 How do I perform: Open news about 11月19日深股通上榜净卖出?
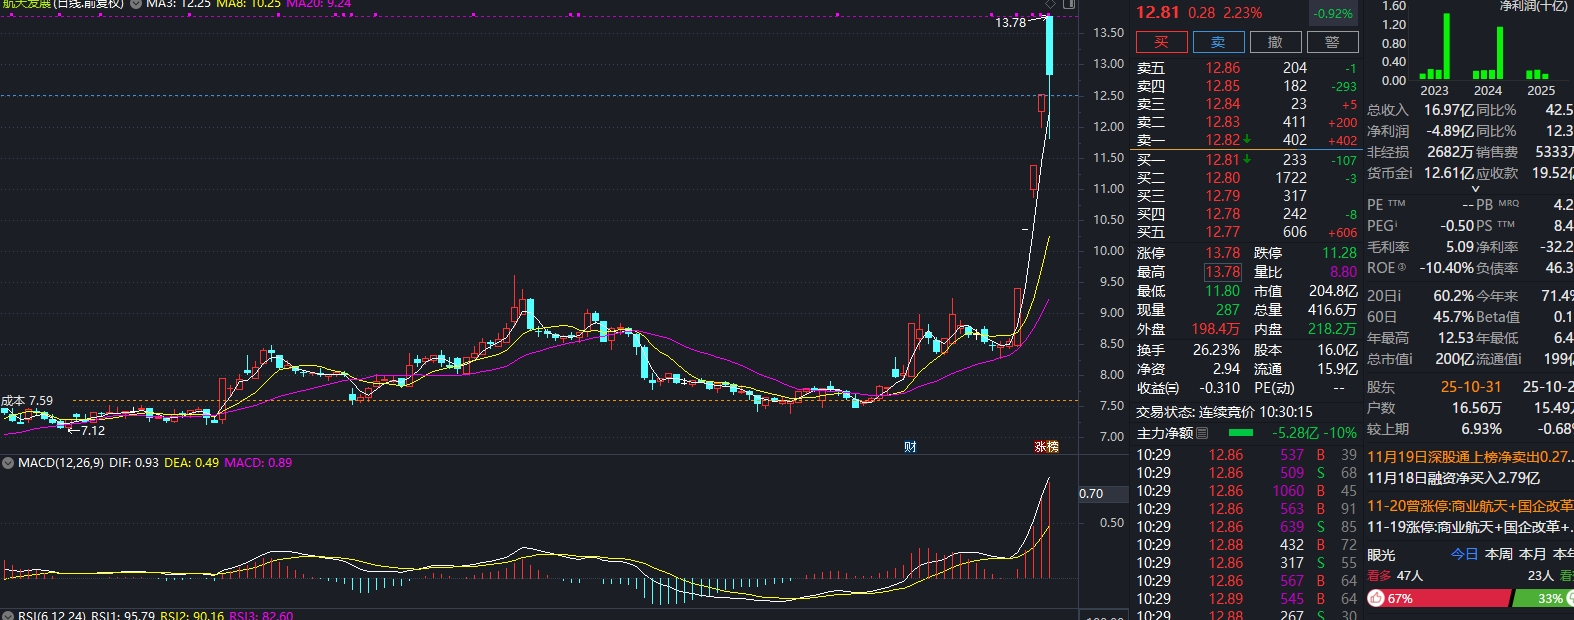coord(1469,457)
